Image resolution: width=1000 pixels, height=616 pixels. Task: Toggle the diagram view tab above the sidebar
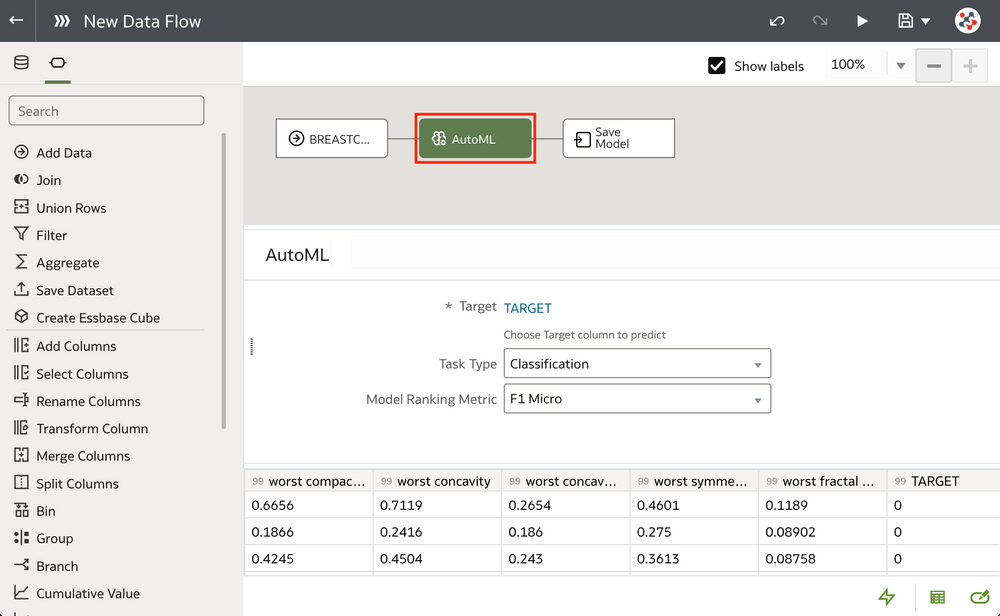tap(57, 60)
